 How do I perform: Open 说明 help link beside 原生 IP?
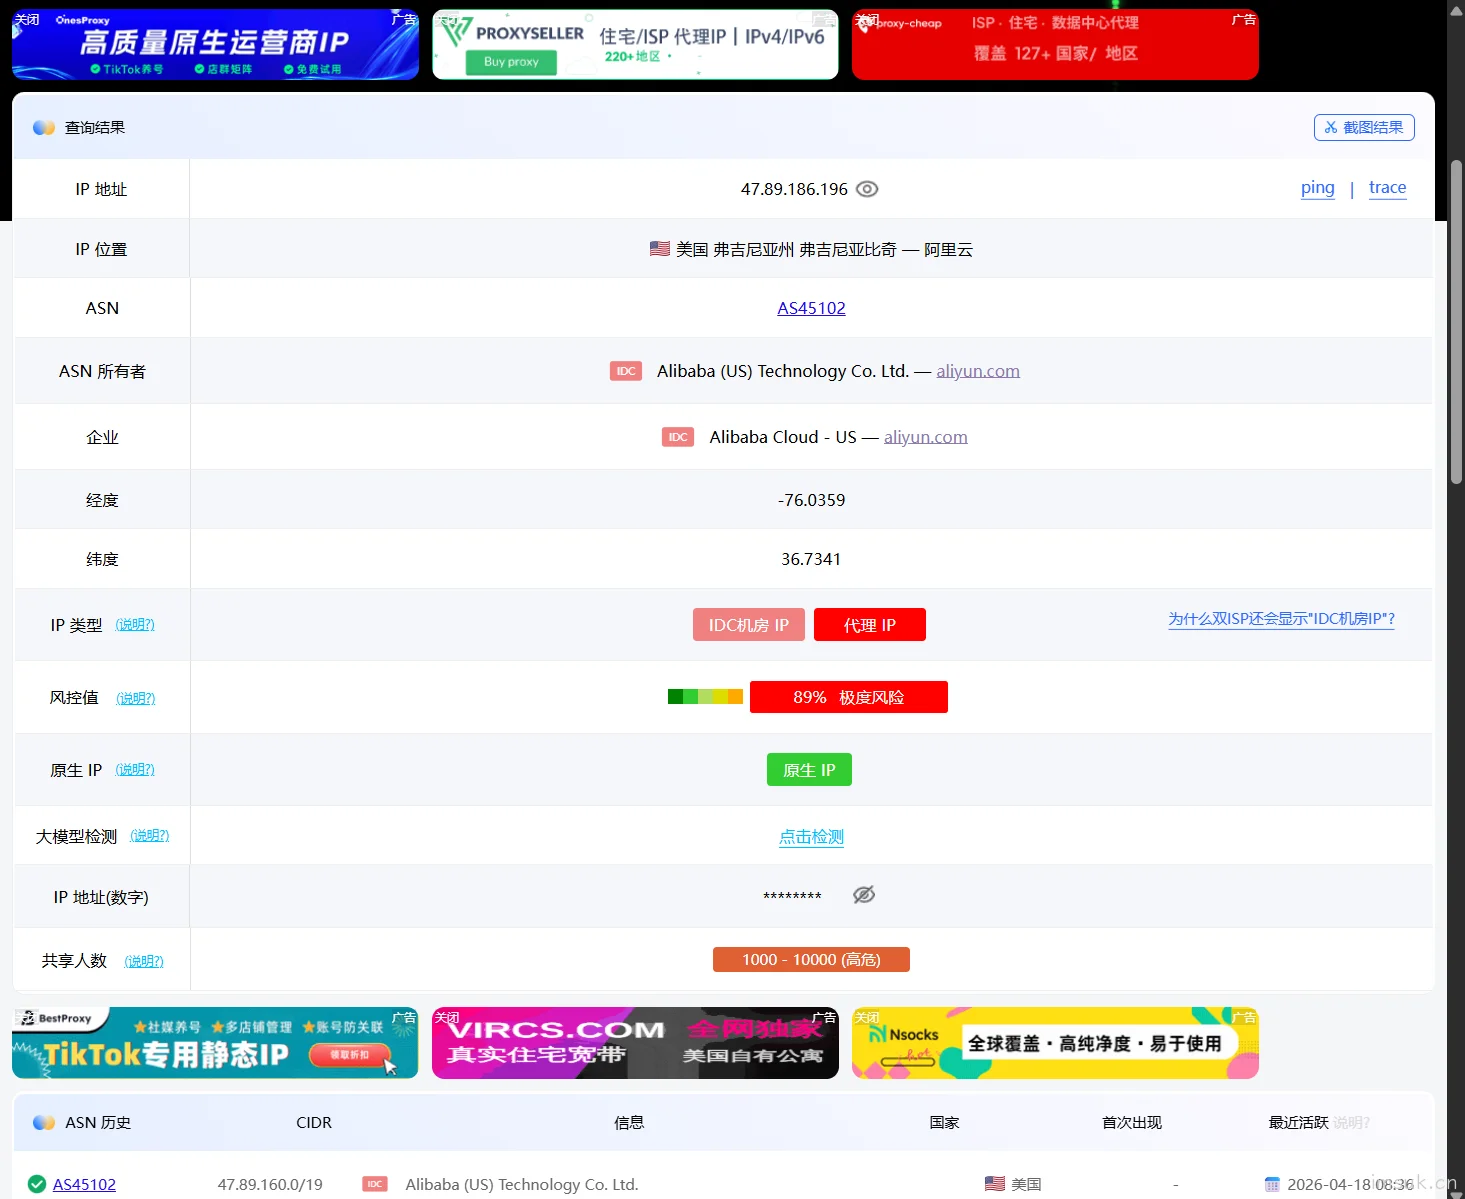[x=135, y=769]
